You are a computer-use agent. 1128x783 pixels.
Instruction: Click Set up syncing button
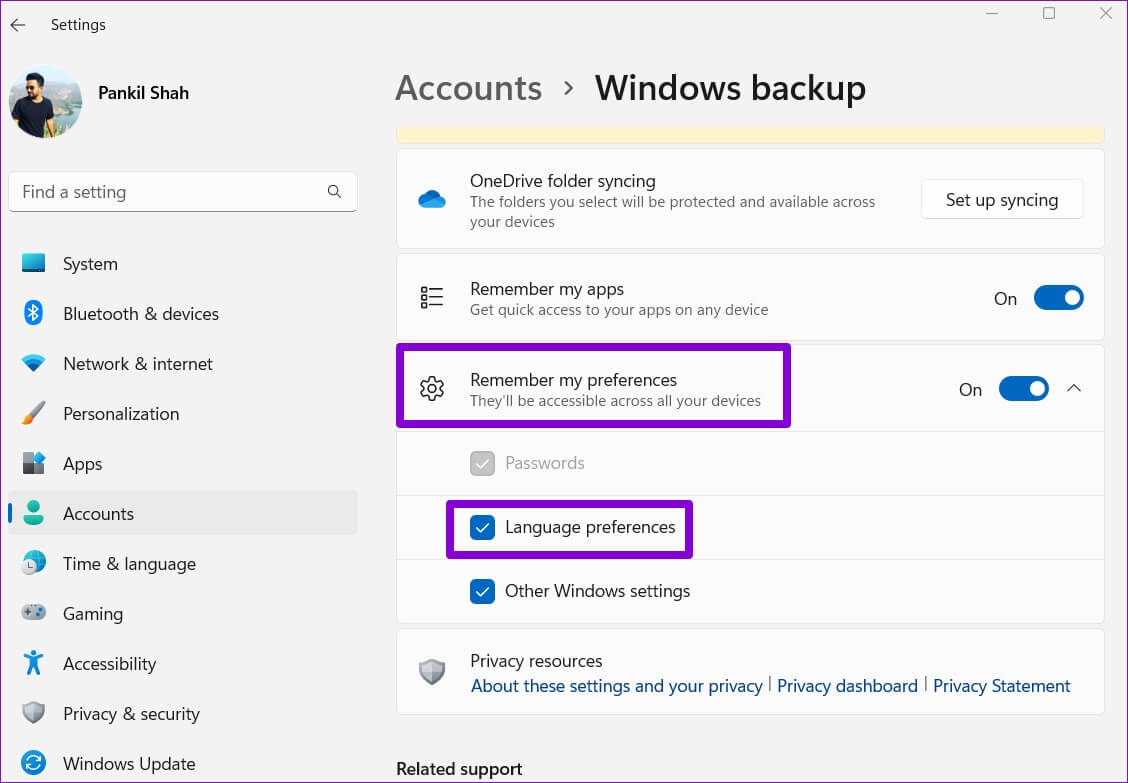click(x=1001, y=199)
